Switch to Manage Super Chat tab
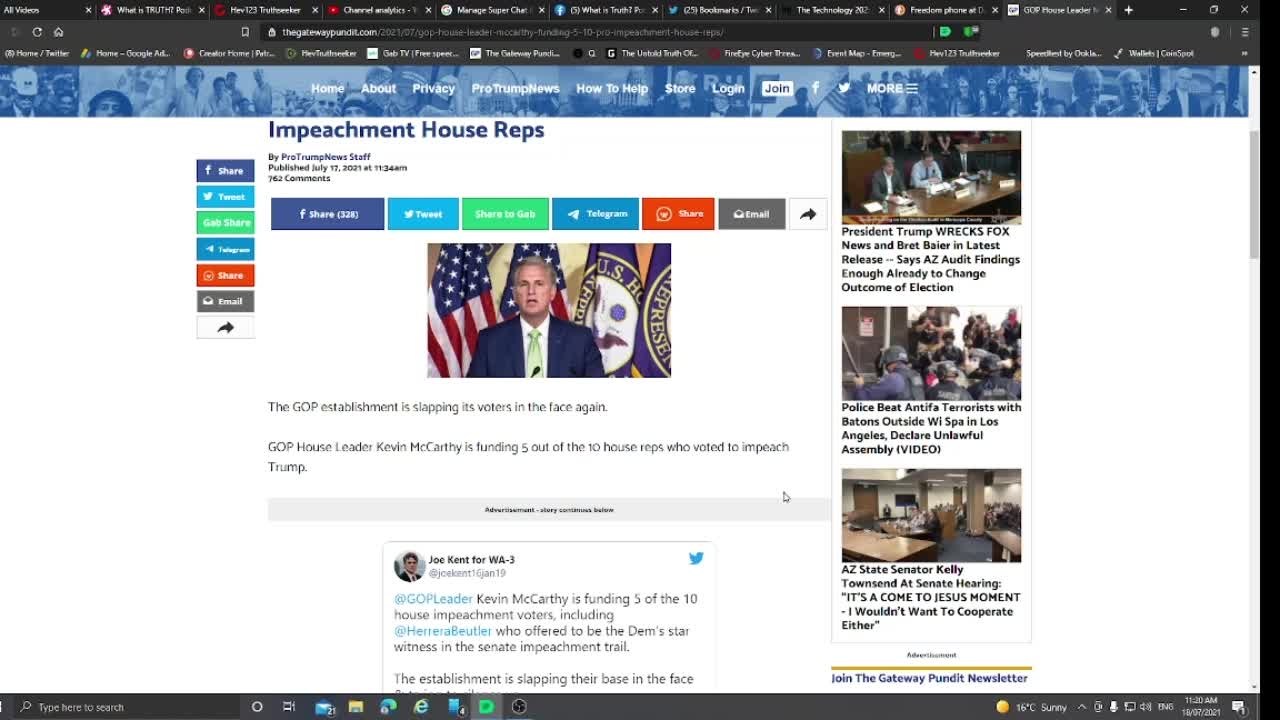This screenshot has width=1280, height=720. coord(492,10)
